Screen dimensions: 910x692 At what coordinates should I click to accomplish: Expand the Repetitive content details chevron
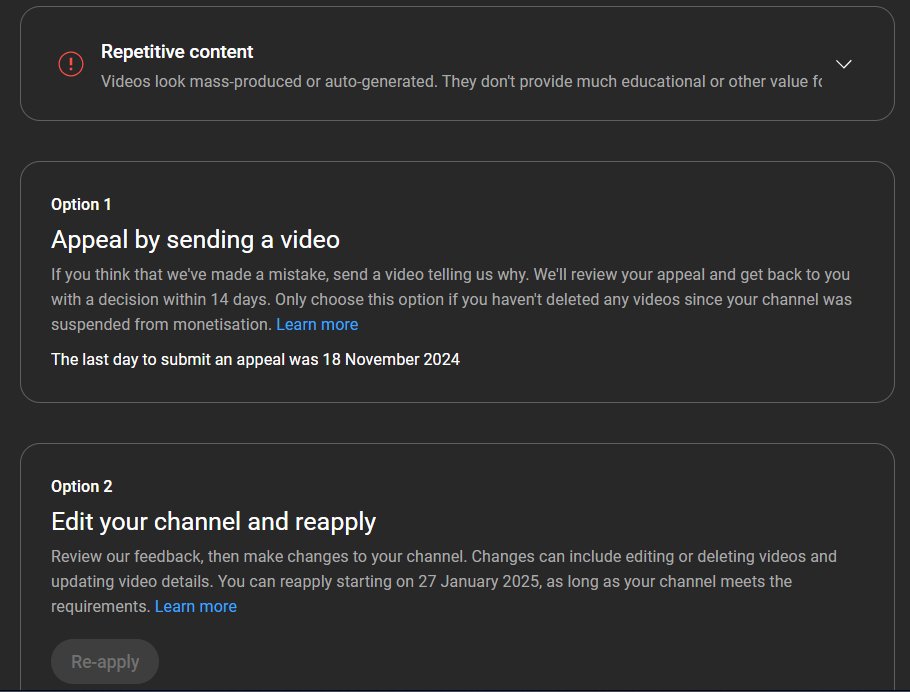click(x=843, y=64)
